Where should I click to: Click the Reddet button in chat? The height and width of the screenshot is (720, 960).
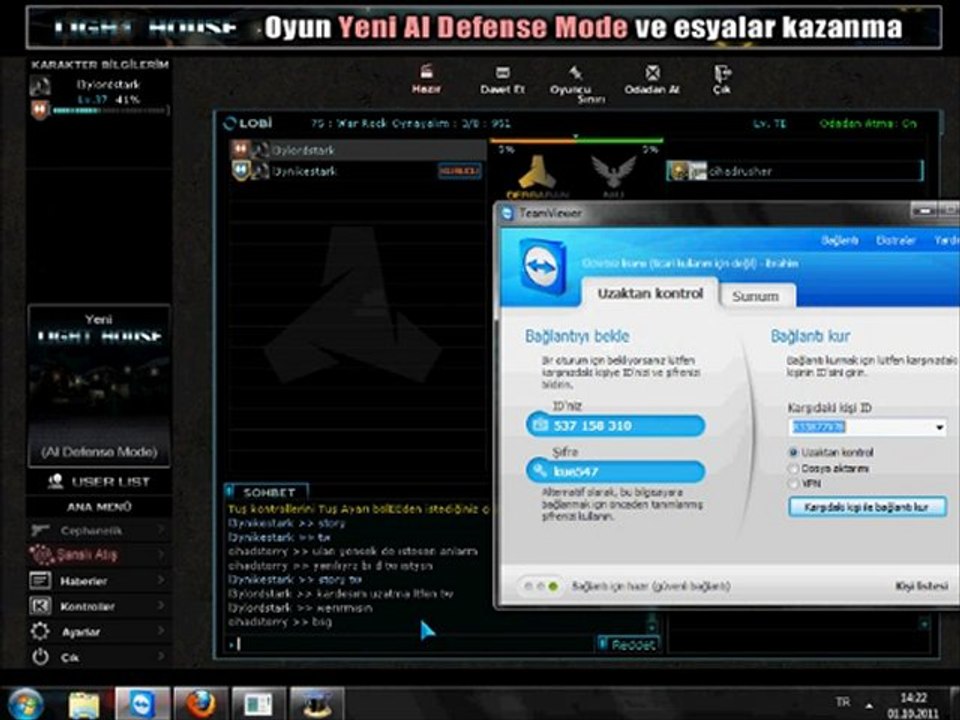point(628,644)
